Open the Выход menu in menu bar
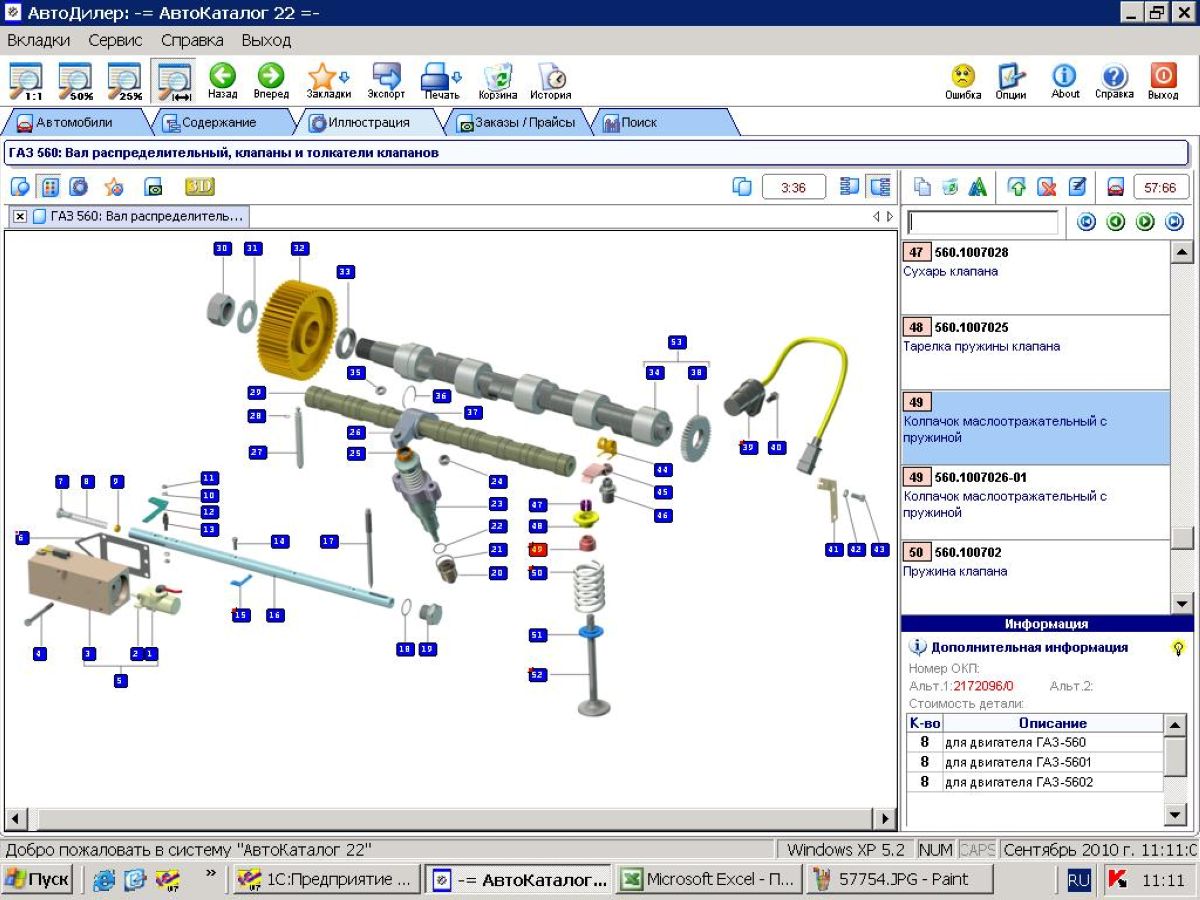The image size is (1200, 900). tap(266, 41)
